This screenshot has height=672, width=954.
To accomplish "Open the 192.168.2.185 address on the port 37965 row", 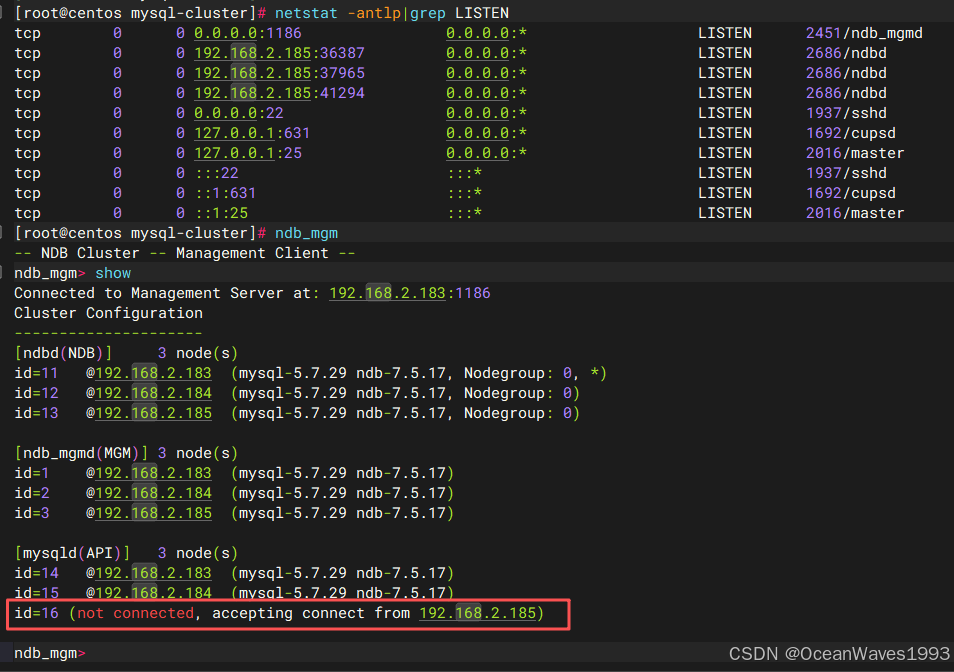I will click(x=252, y=73).
